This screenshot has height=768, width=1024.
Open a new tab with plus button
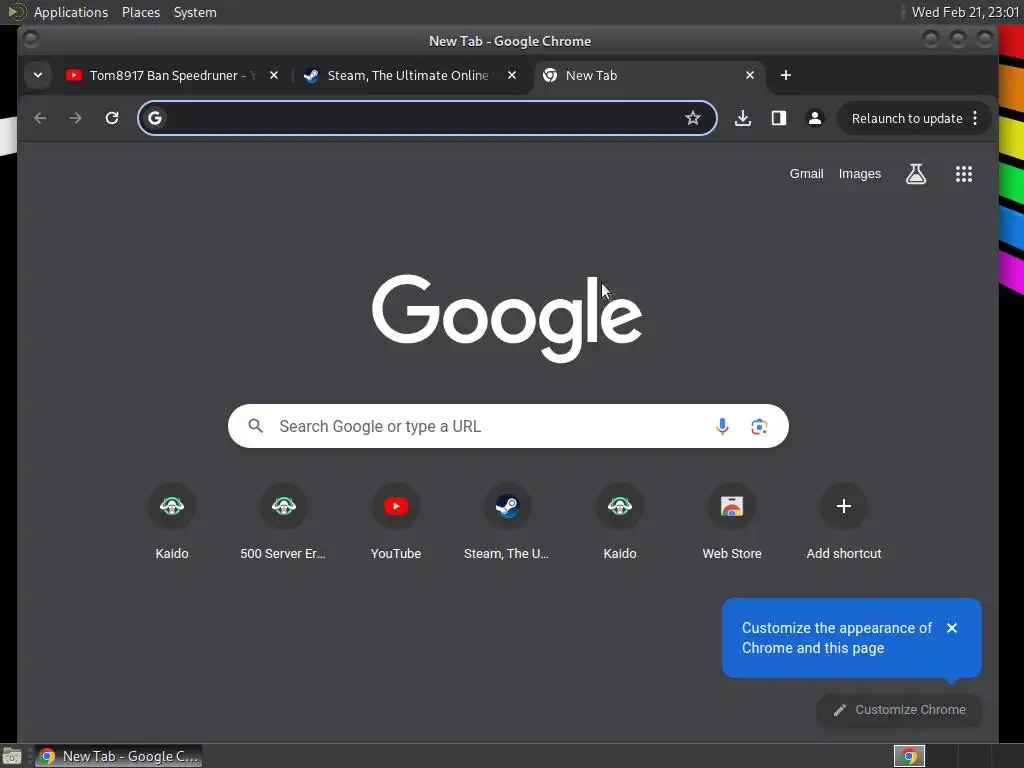click(786, 75)
